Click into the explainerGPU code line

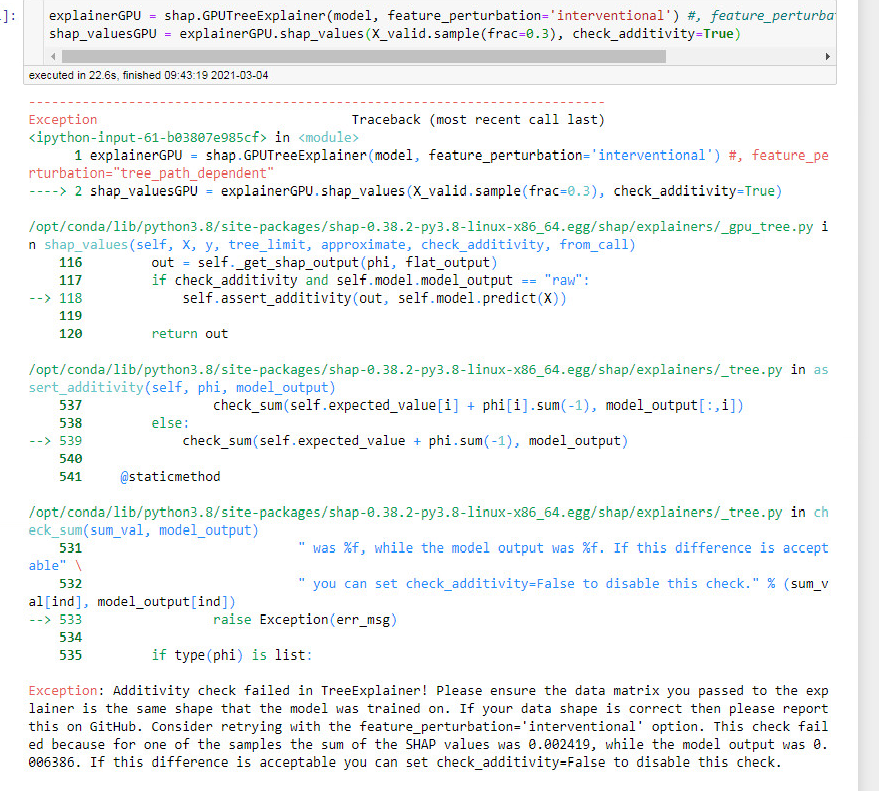(200, 14)
